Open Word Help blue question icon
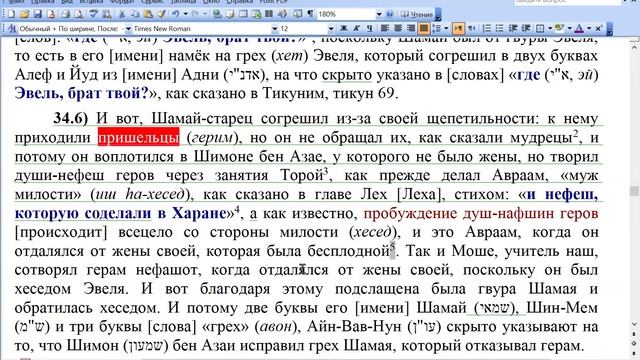Image resolution: width=640 pixels, height=360 pixels. pos(390,14)
